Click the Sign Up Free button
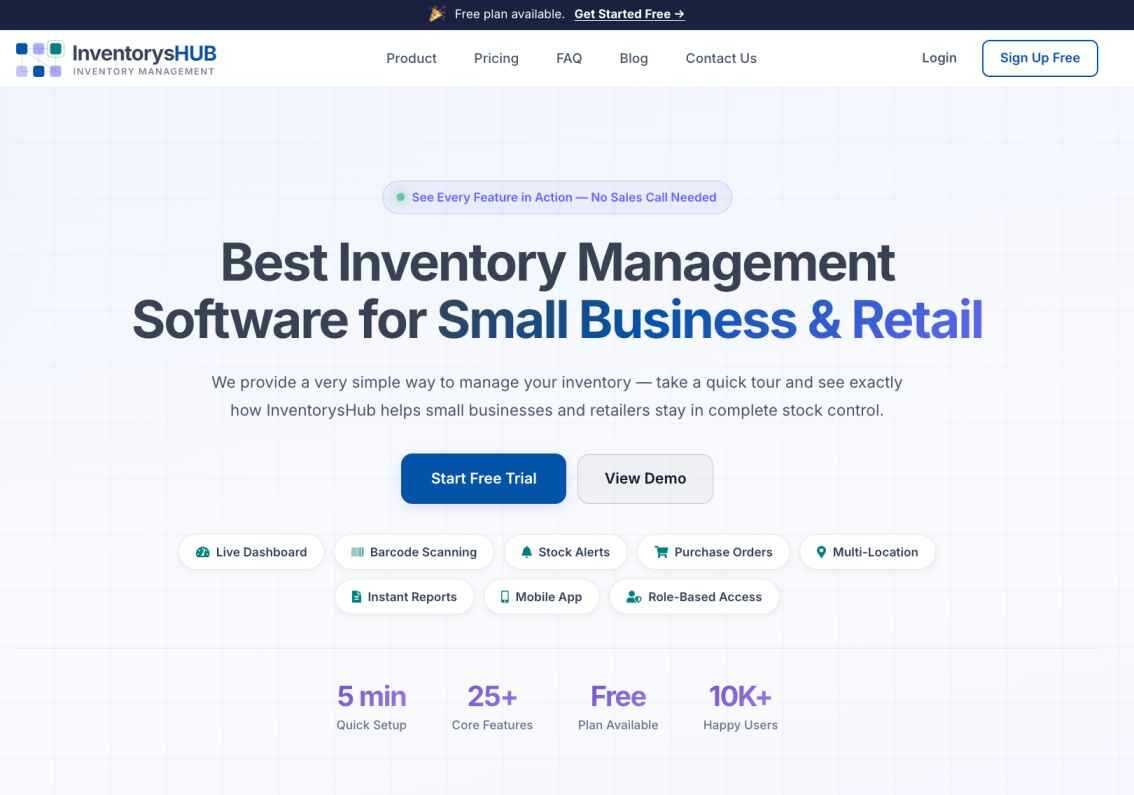Screen dimensions: 1134x795 pos(1039,58)
